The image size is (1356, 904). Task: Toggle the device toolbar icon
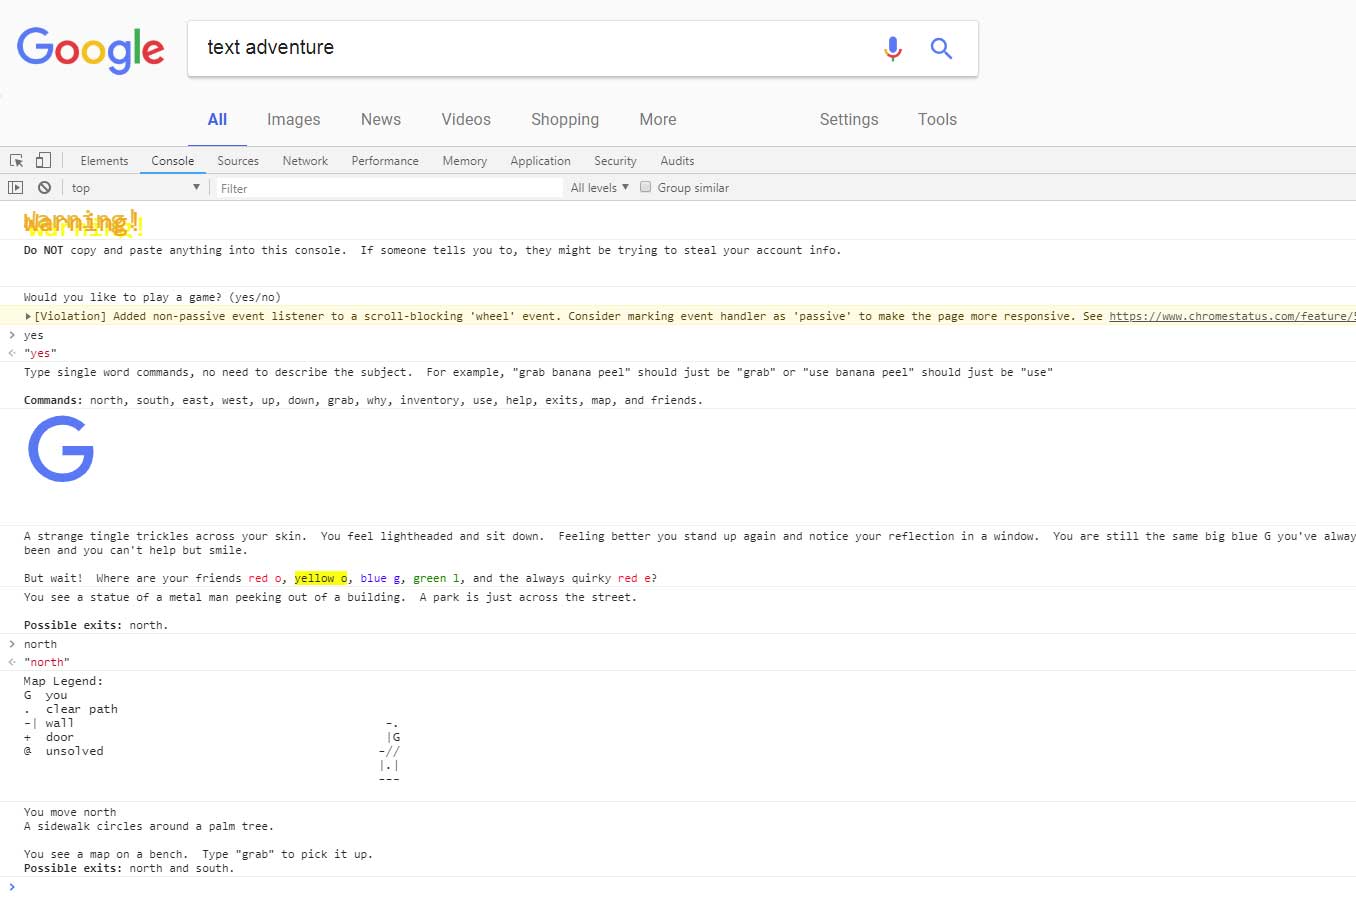(x=43, y=161)
